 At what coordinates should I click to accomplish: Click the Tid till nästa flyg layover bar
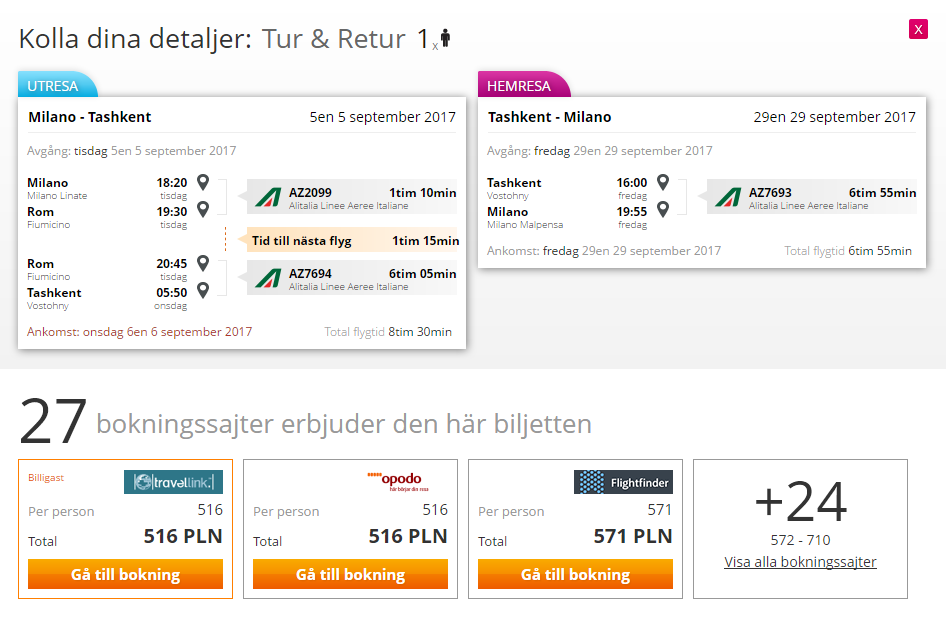click(x=352, y=241)
